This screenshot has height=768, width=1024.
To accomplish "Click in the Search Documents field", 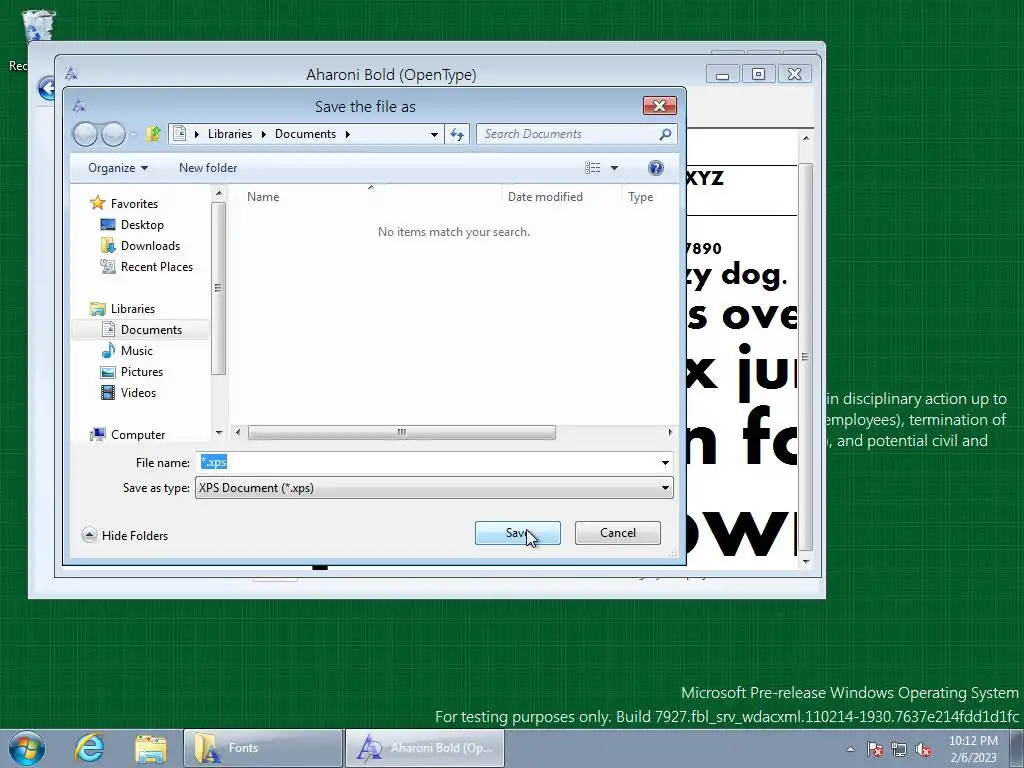I will click(568, 134).
